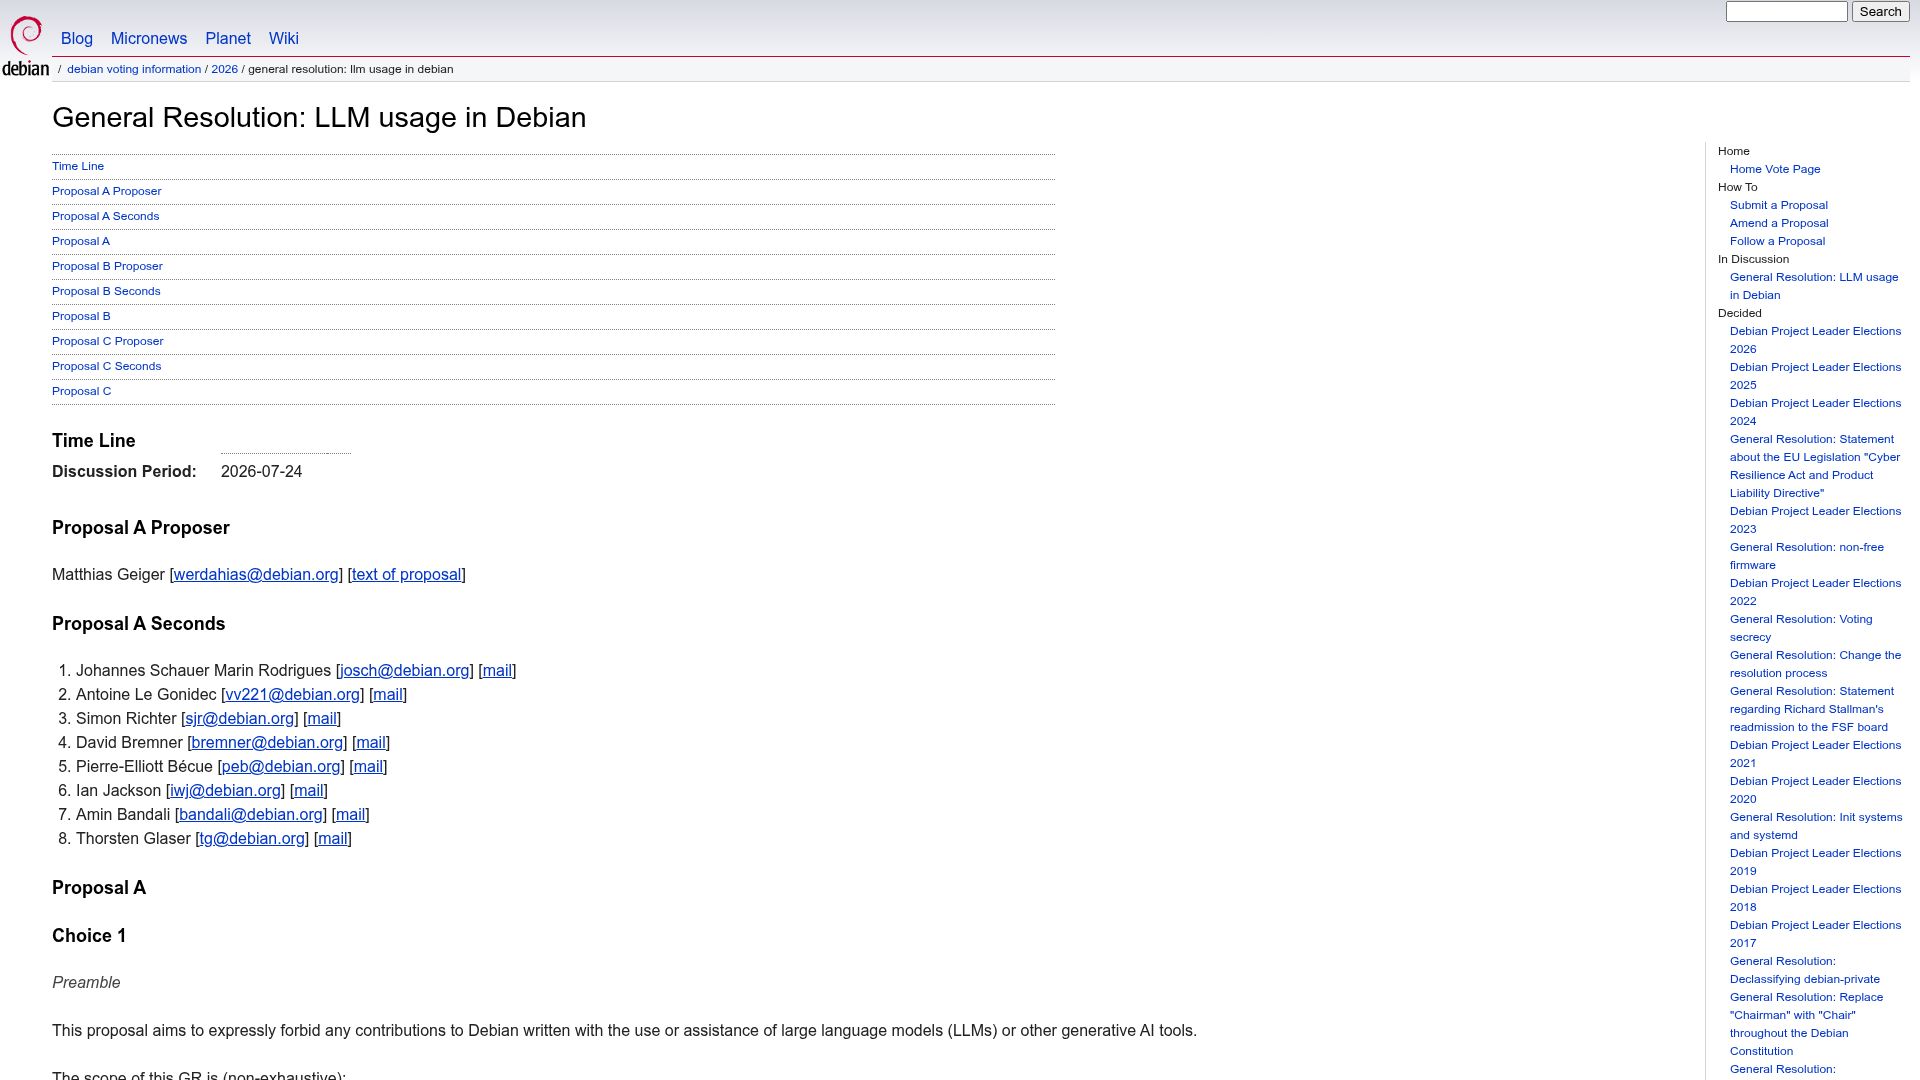This screenshot has height=1080, width=1920.
Task: Click tg@debian.org email link
Action: coord(252,838)
